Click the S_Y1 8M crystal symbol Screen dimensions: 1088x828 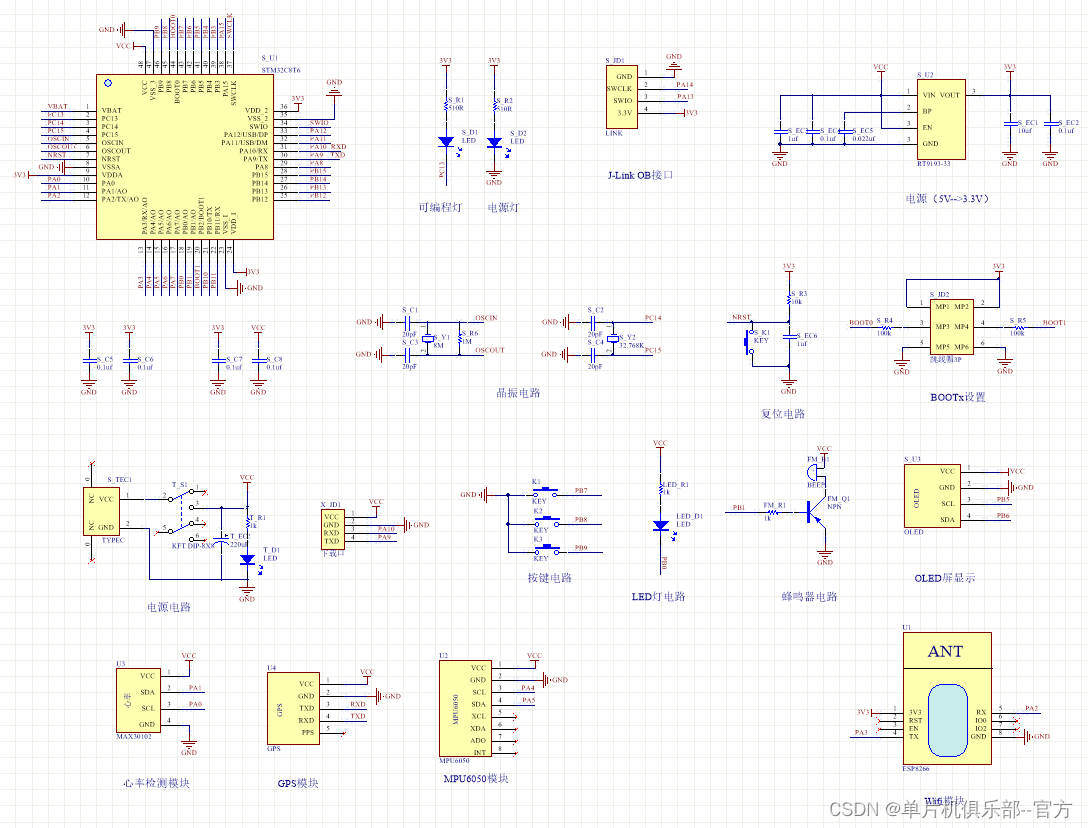click(x=427, y=339)
